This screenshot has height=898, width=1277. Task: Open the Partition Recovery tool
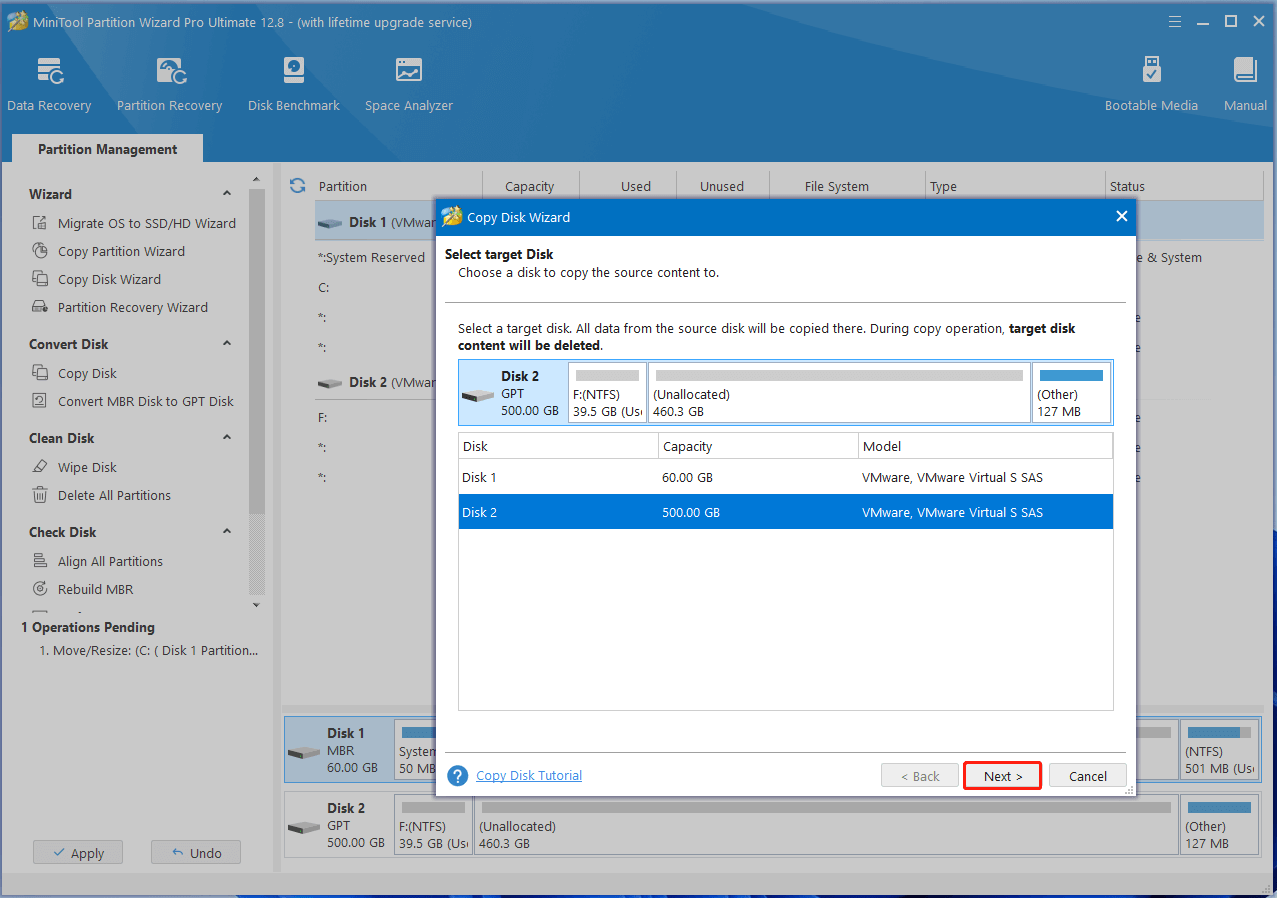coord(169,85)
